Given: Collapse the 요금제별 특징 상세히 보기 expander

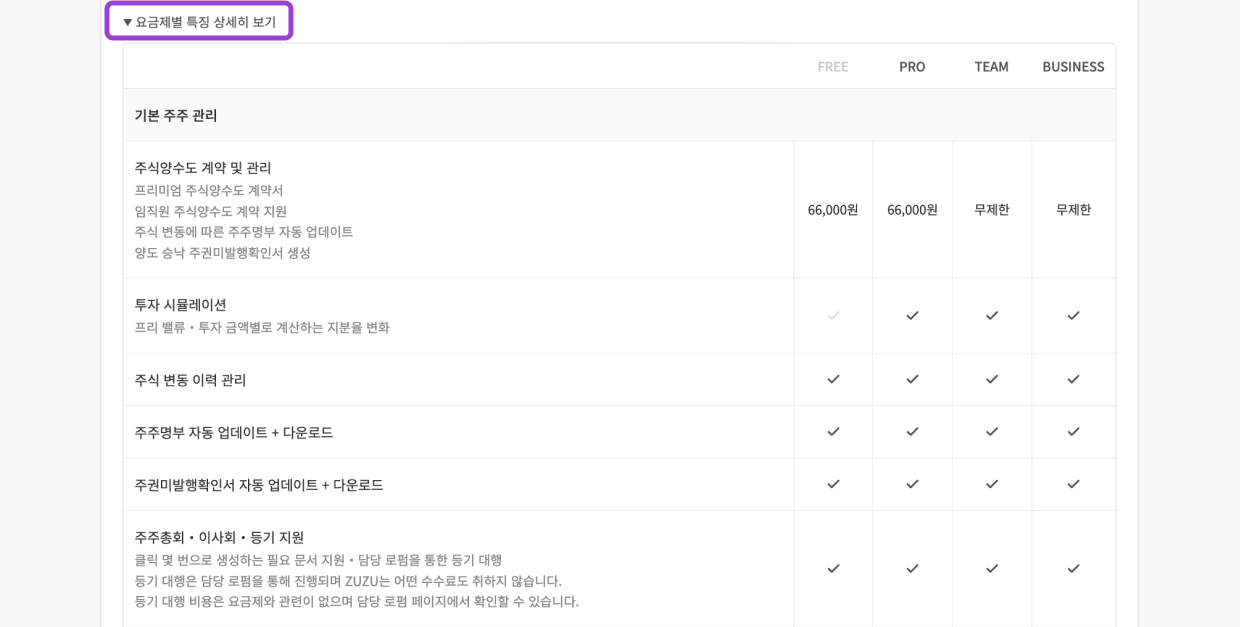Looking at the screenshot, I should click(x=199, y=21).
